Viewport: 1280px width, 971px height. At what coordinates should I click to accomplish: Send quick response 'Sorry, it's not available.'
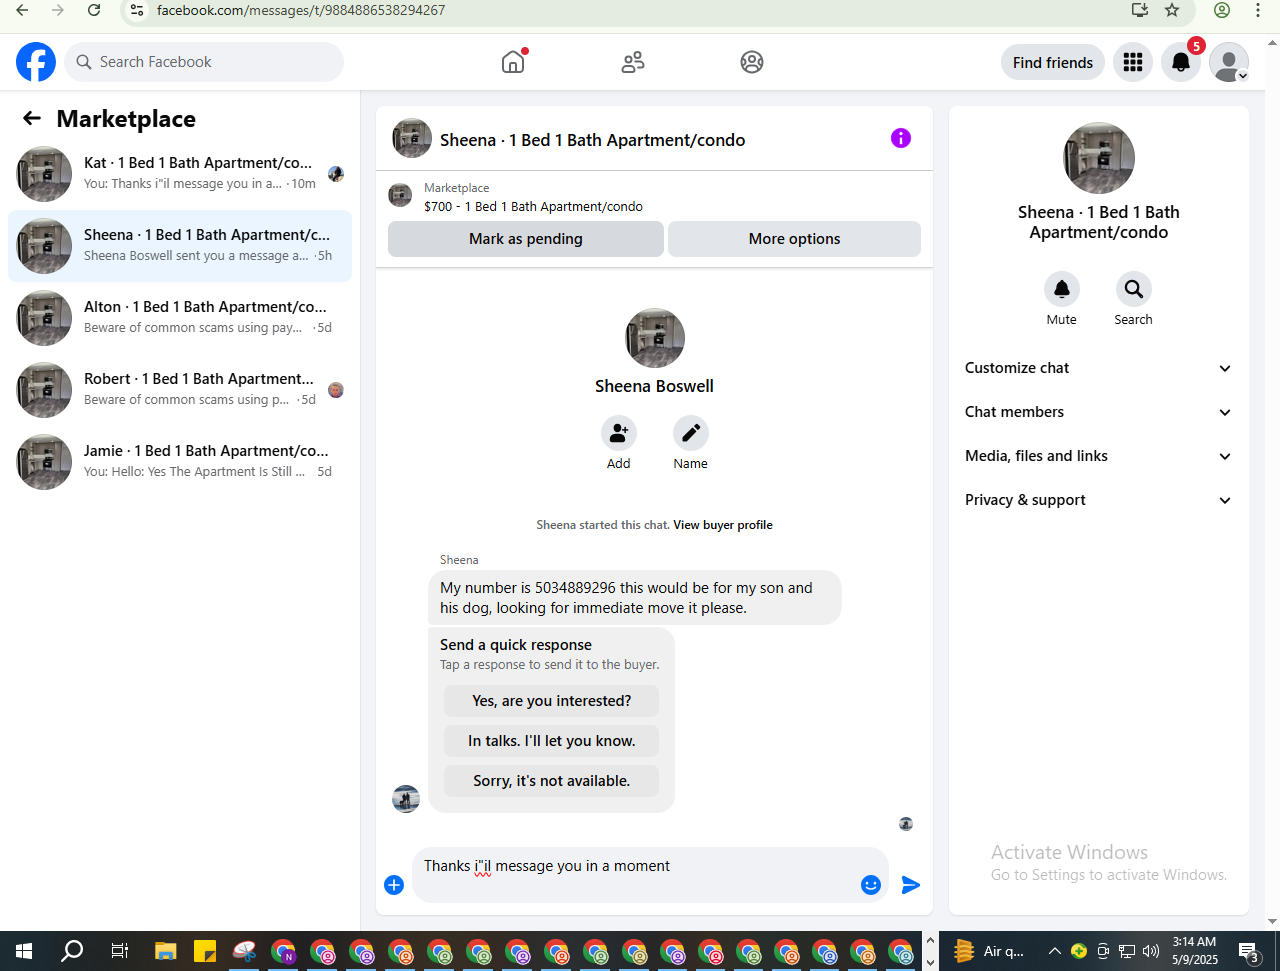[x=551, y=781]
